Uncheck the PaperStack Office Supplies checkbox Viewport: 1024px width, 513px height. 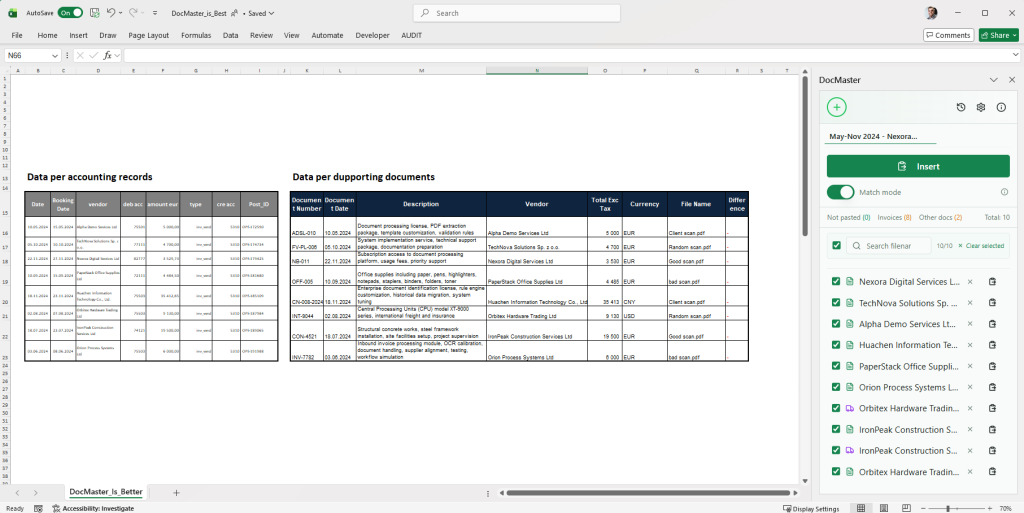click(x=836, y=366)
